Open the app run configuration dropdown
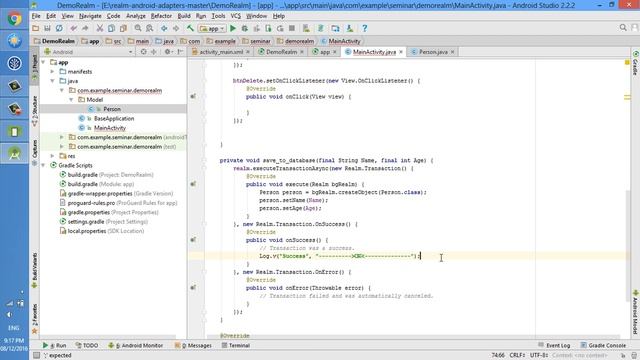 click(212, 29)
